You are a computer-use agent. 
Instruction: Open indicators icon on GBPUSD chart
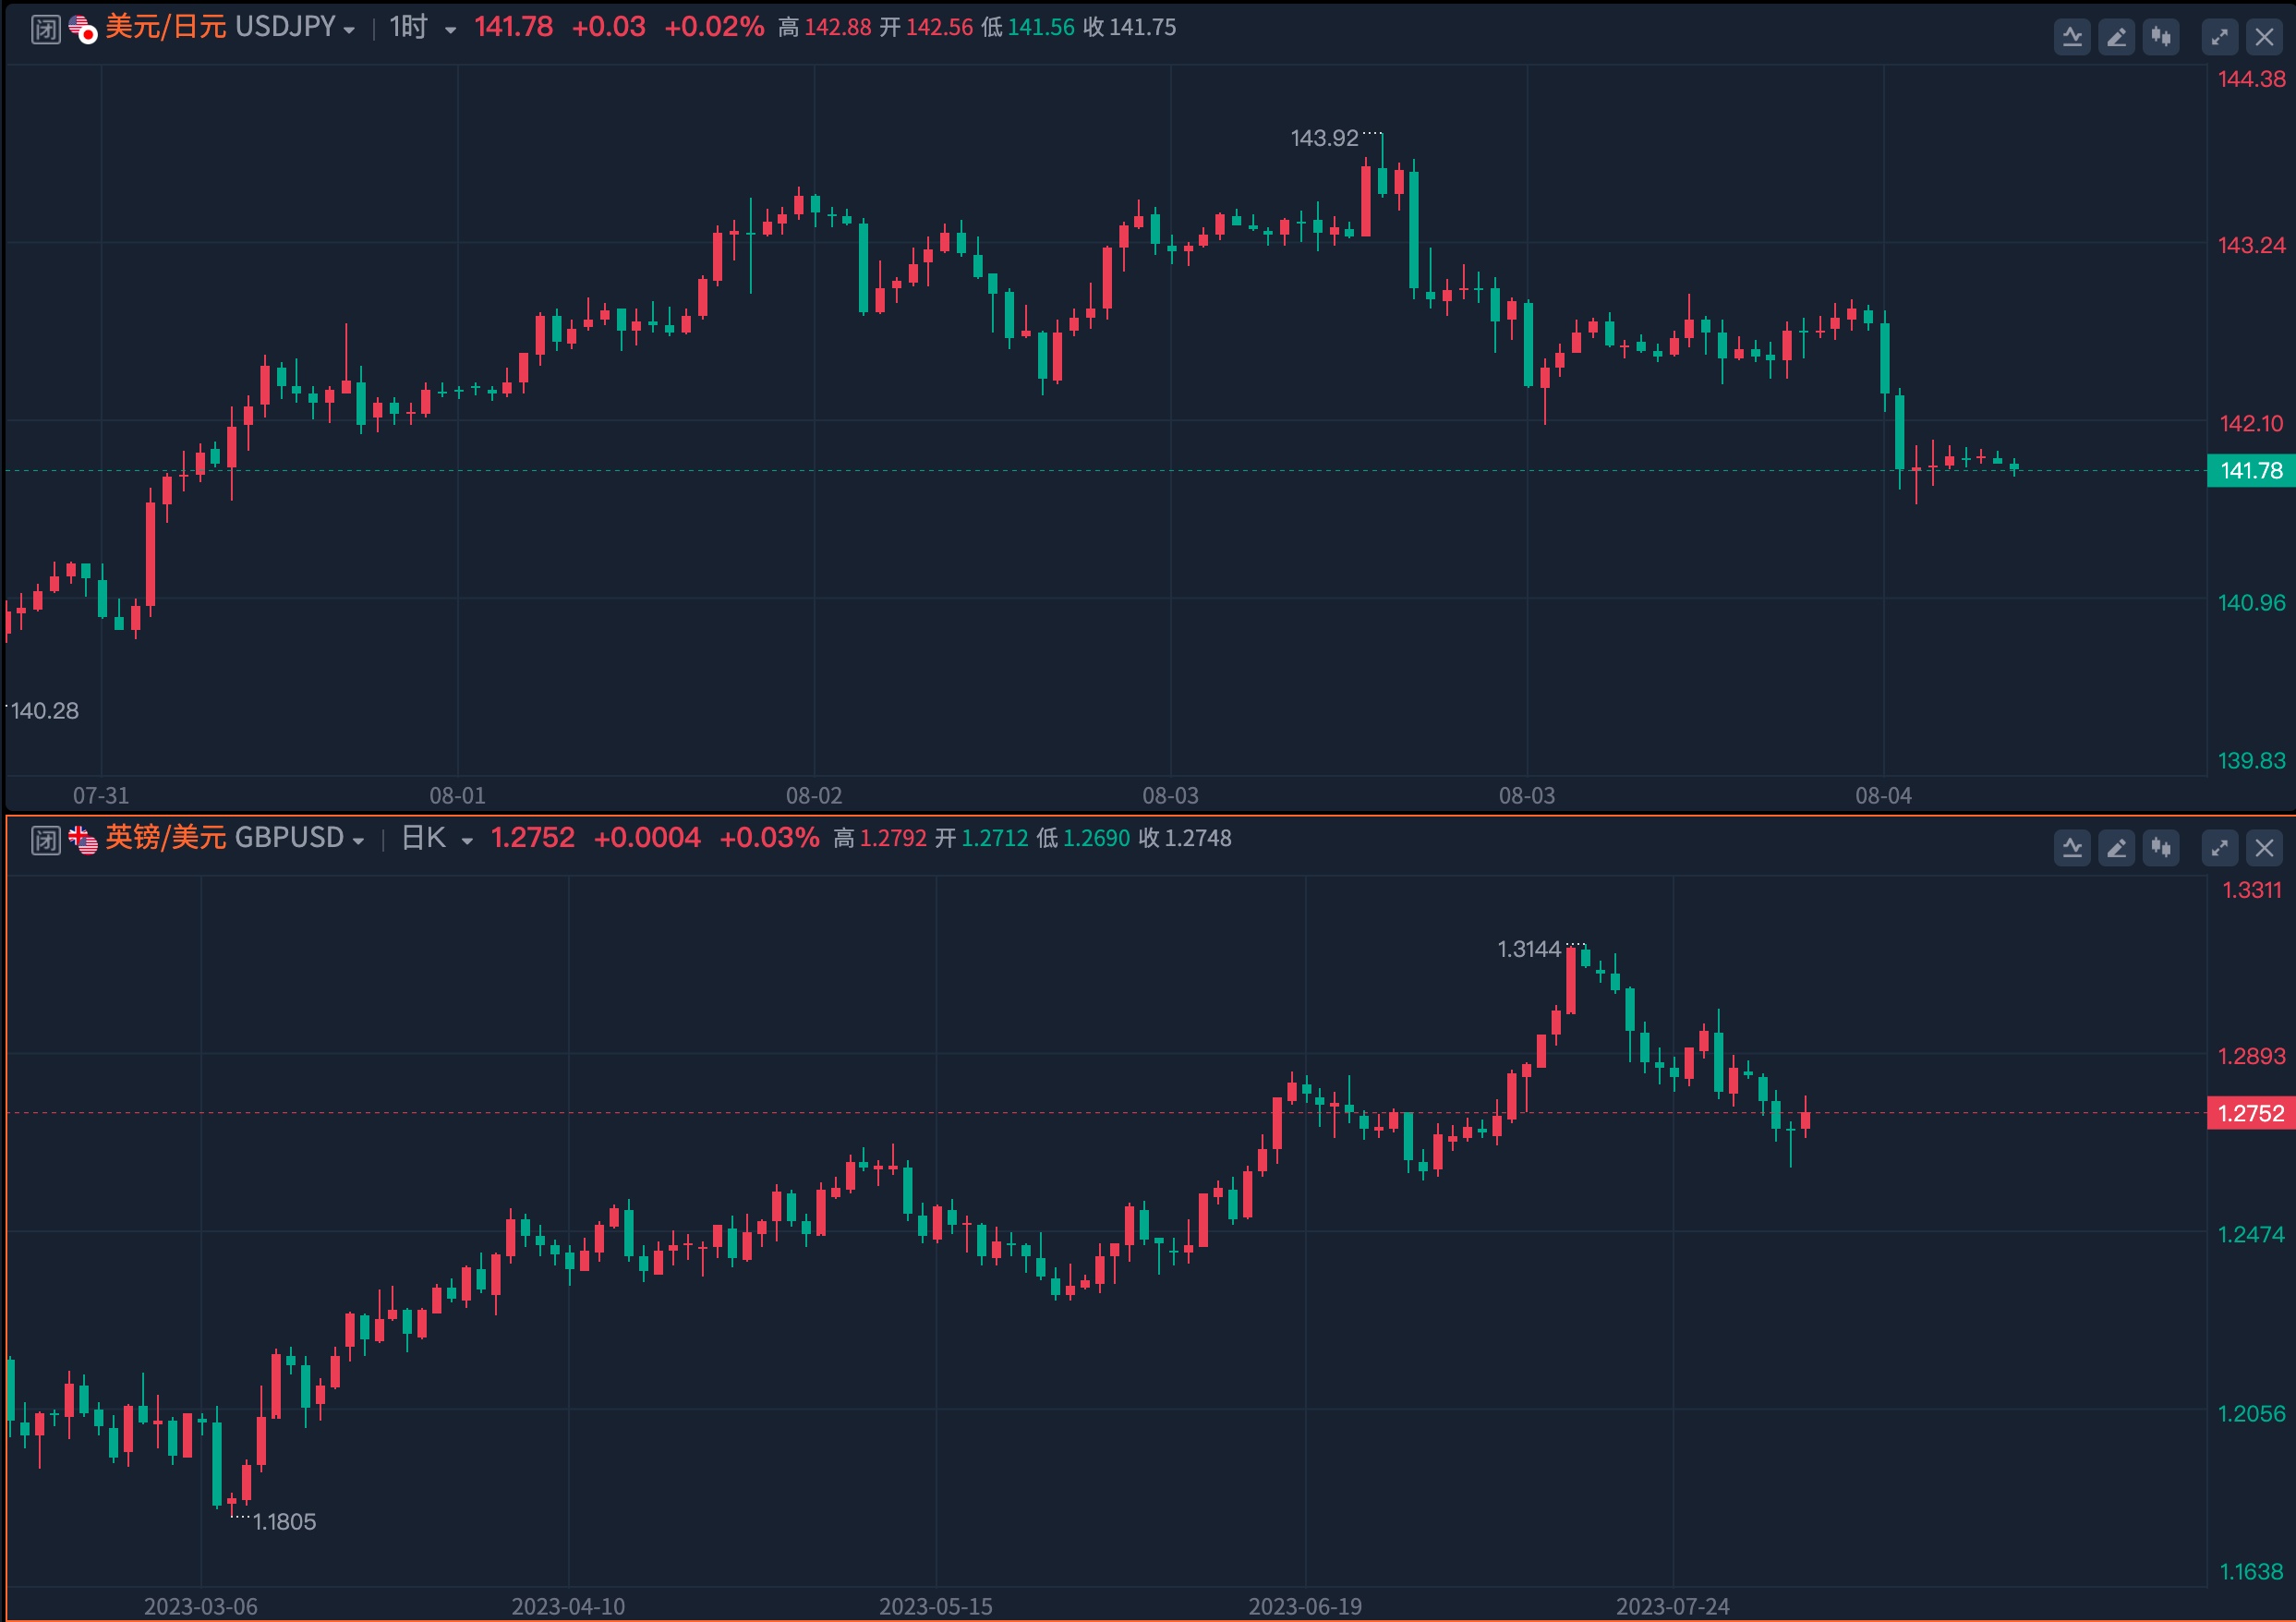pos(2072,849)
